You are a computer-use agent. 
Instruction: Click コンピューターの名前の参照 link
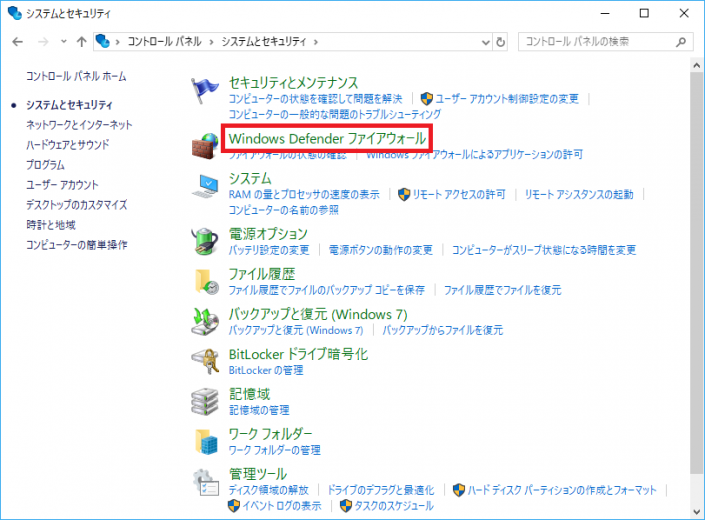[284, 210]
